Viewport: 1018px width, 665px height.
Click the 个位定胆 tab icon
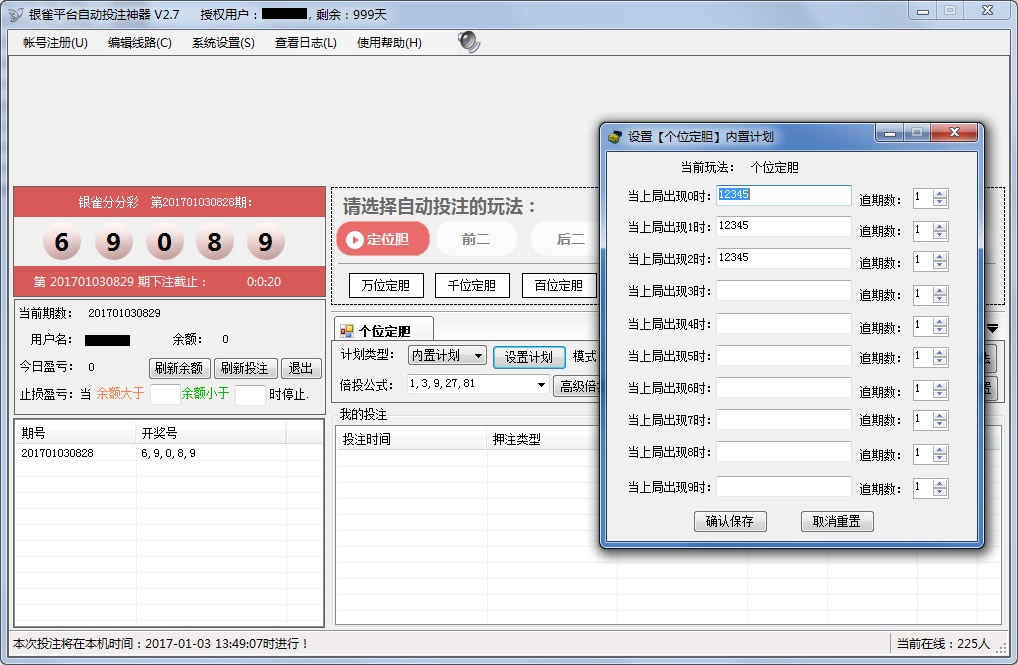347,330
